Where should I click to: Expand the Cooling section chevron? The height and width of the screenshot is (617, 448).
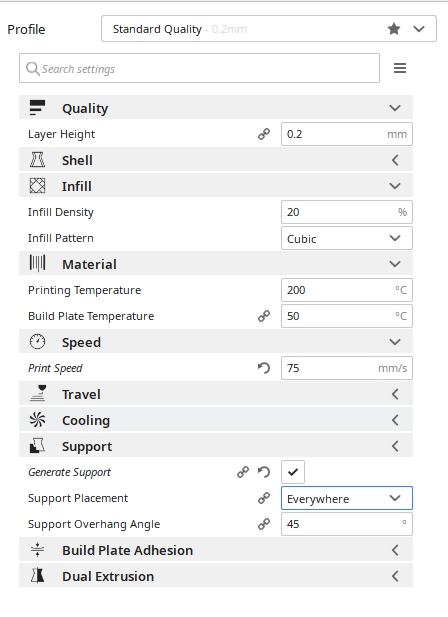tap(395, 420)
